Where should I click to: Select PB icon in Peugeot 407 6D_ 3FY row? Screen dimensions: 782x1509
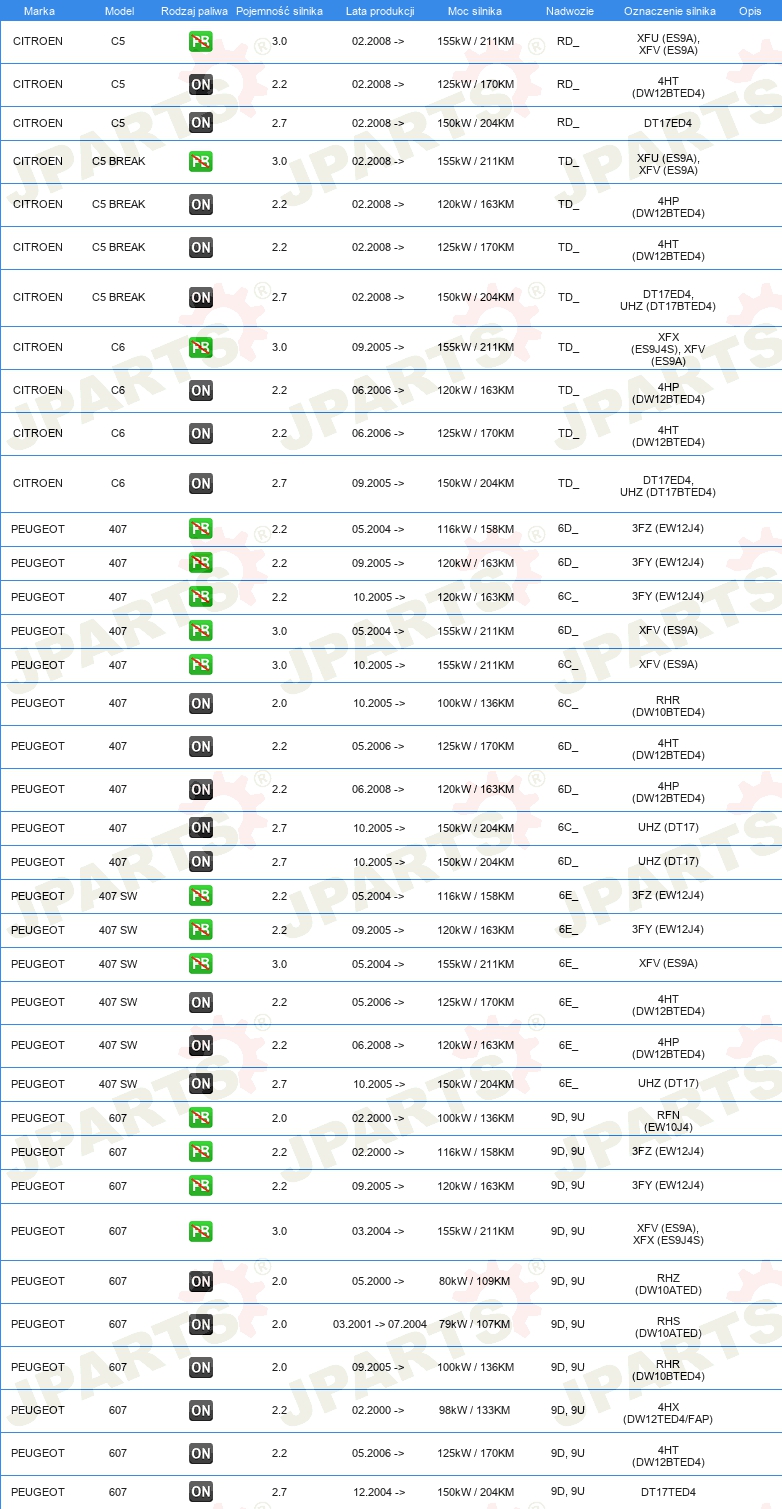click(x=201, y=562)
